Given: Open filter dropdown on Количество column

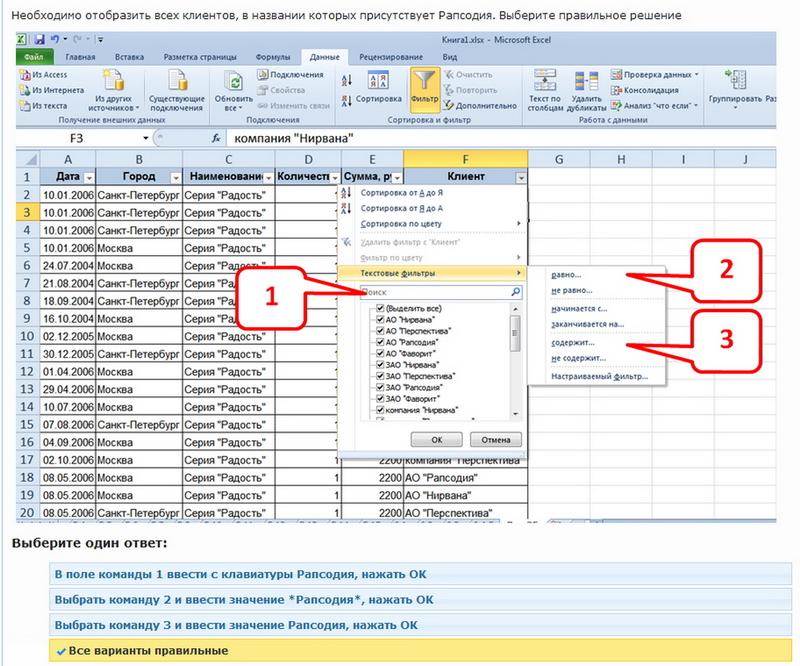Looking at the screenshot, I should click(x=335, y=178).
